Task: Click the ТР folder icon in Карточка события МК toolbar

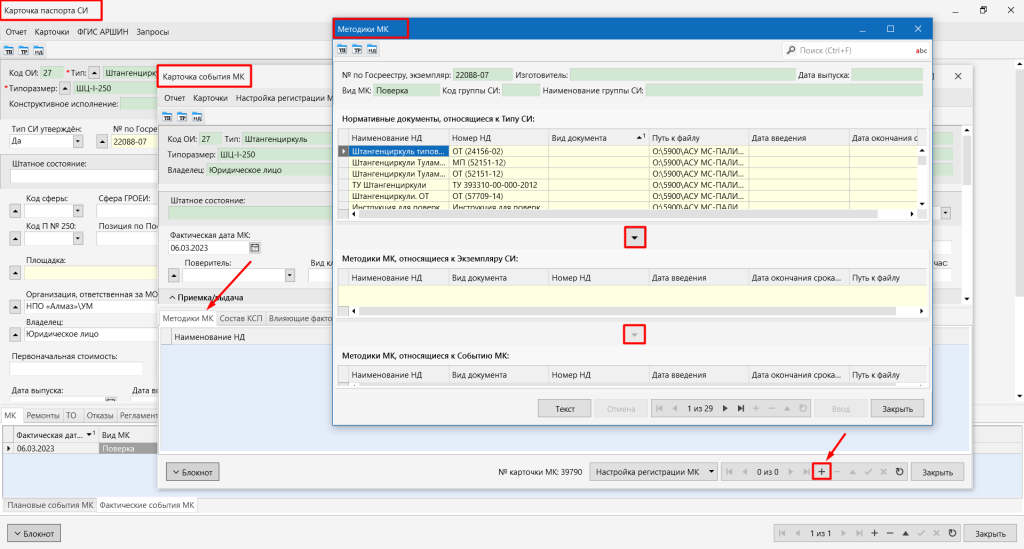Action: pyautogui.click(x=182, y=117)
